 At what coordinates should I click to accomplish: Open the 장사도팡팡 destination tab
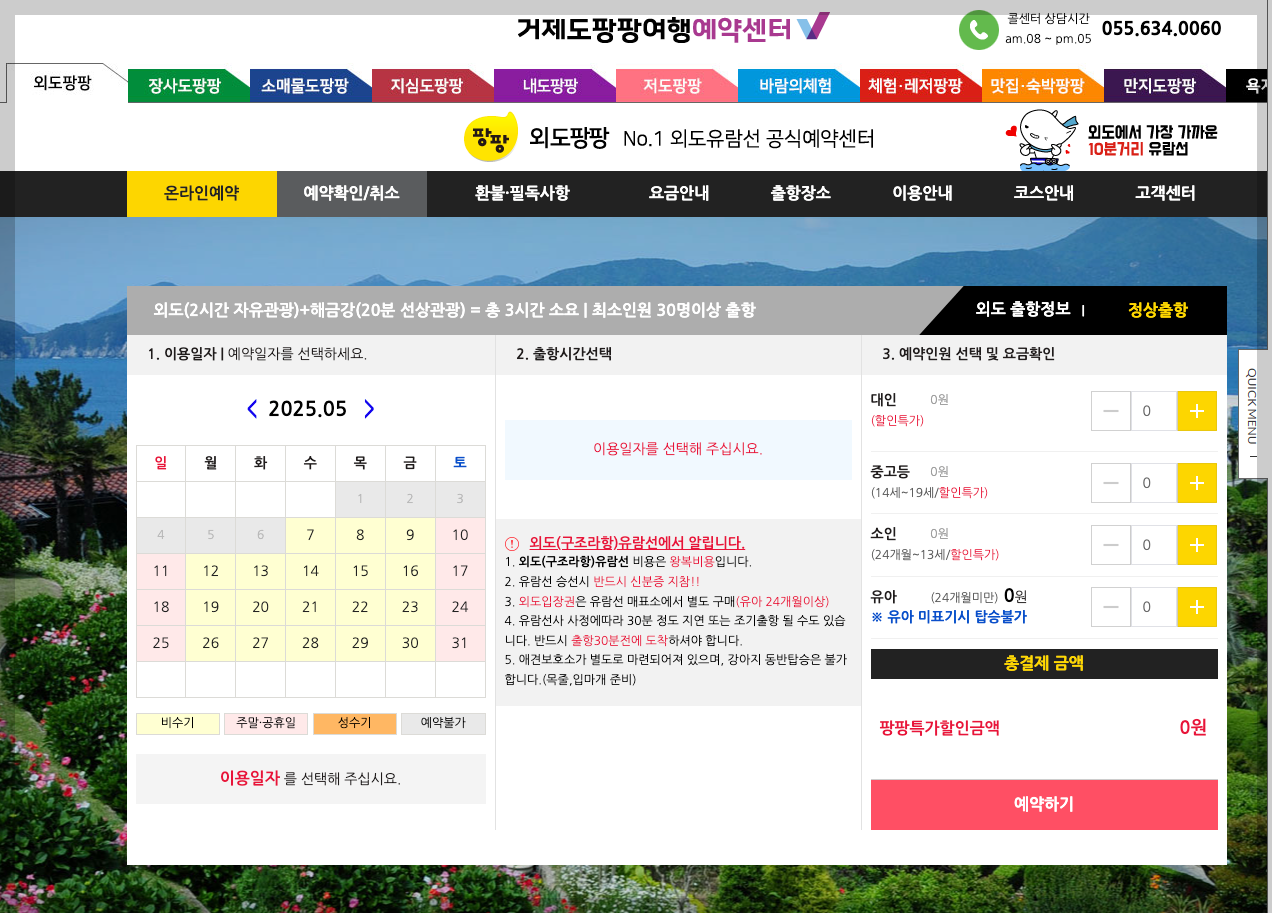[x=189, y=85]
